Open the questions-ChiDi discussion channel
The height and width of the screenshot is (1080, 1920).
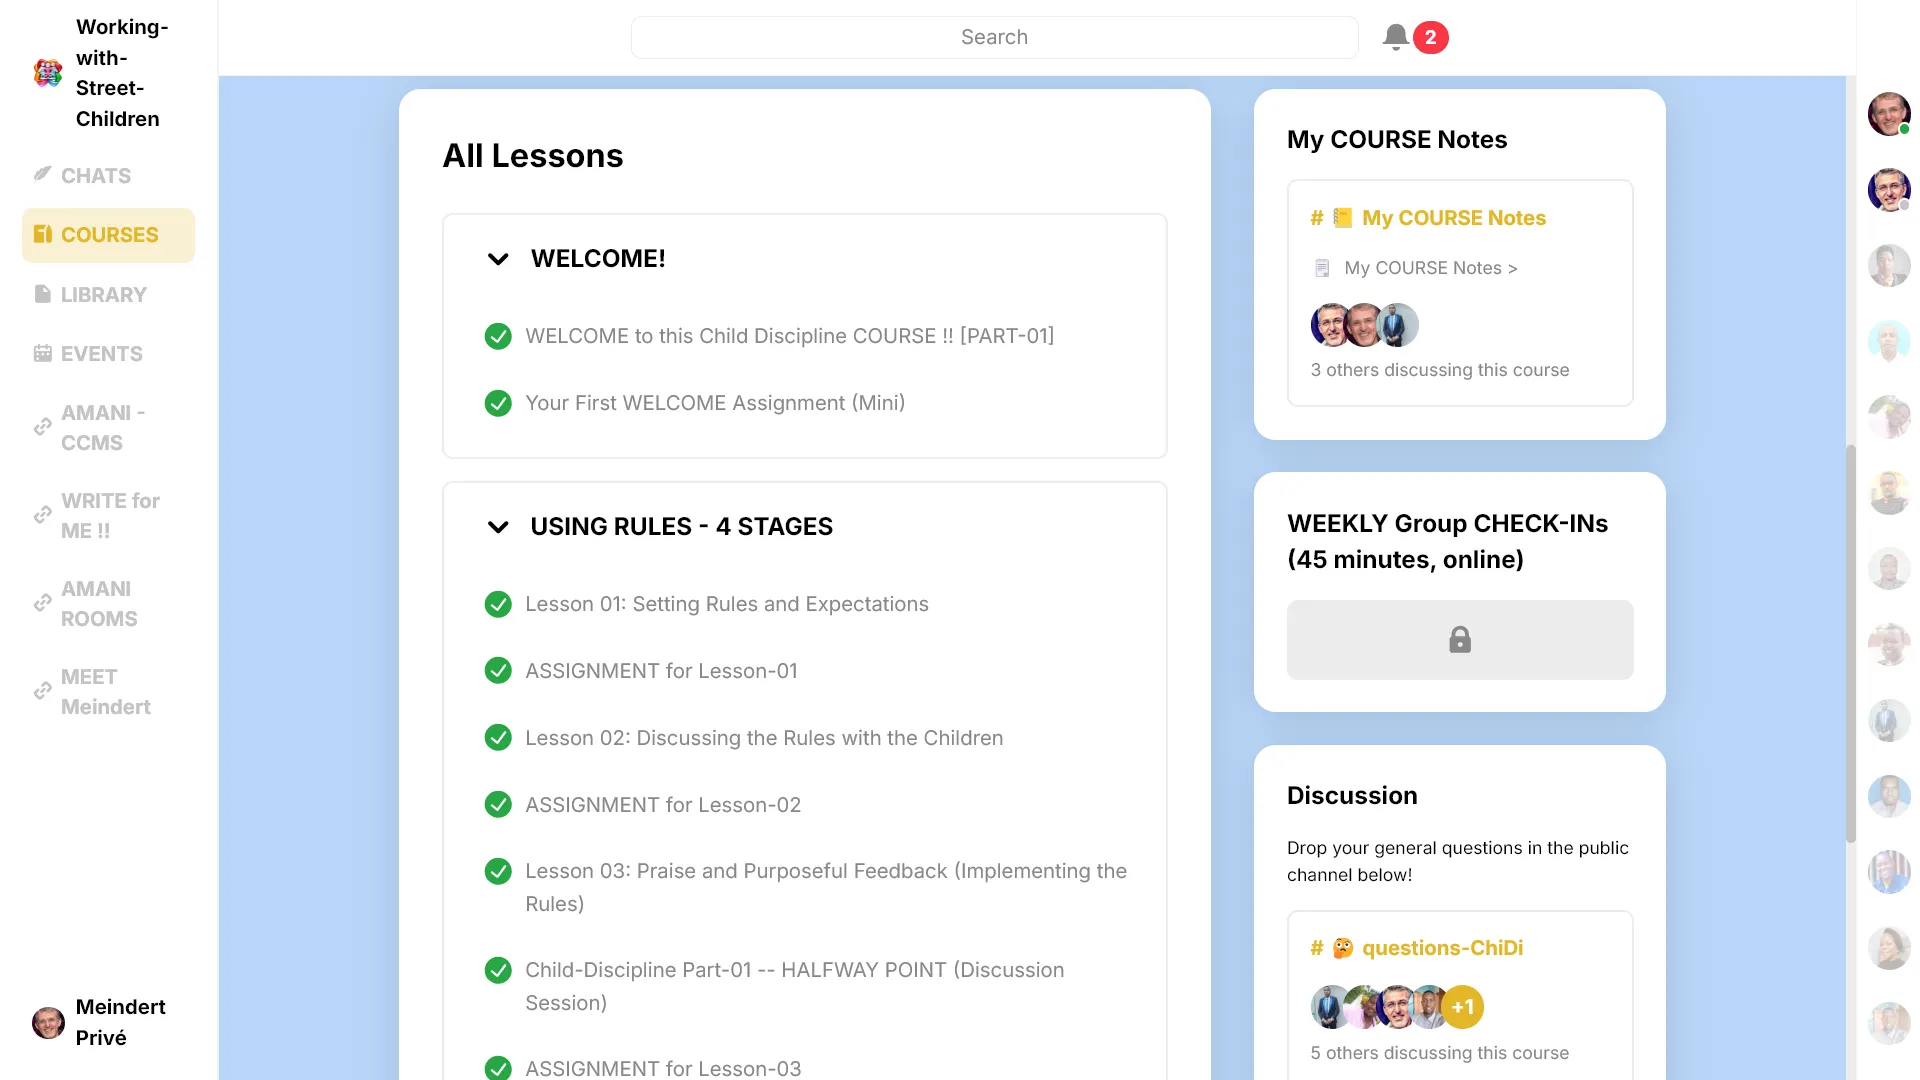point(1441,948)
